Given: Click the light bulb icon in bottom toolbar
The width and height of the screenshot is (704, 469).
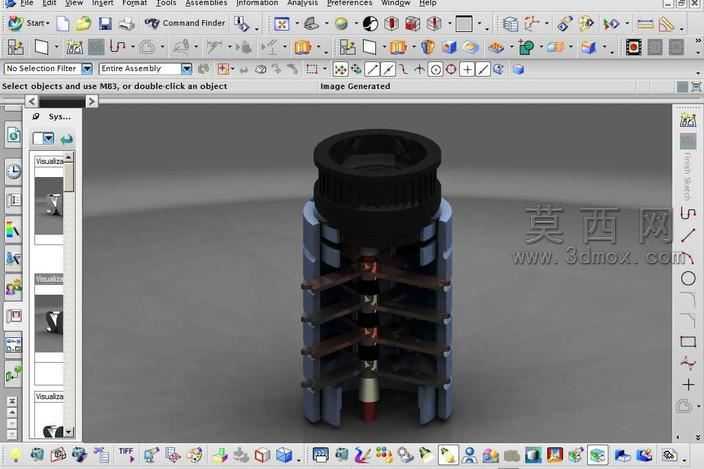Looking at the screenshot, I should pos(15,455).
